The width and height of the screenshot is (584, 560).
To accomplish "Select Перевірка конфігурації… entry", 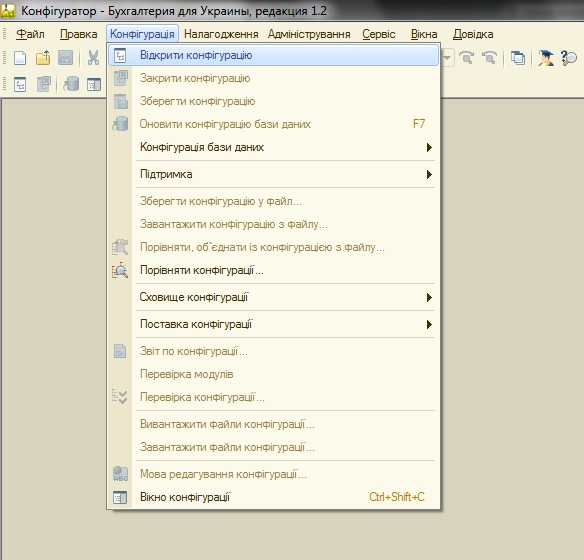I will pyautogui.click(x=273, y=397).
